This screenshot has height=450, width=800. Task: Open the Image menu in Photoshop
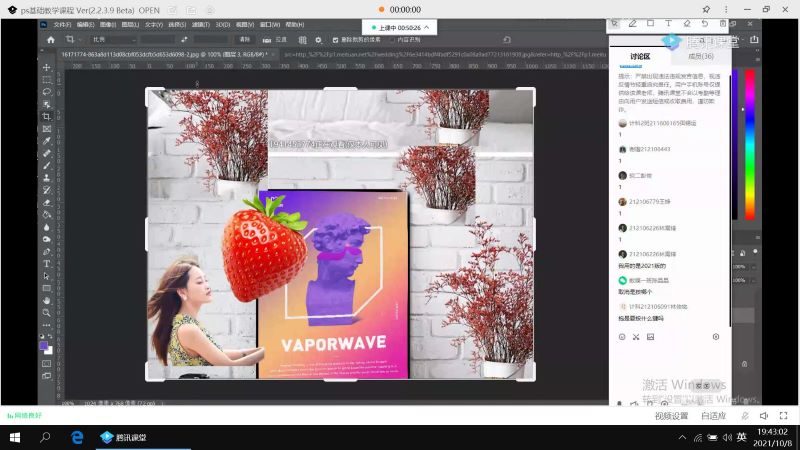click(108, 24)
